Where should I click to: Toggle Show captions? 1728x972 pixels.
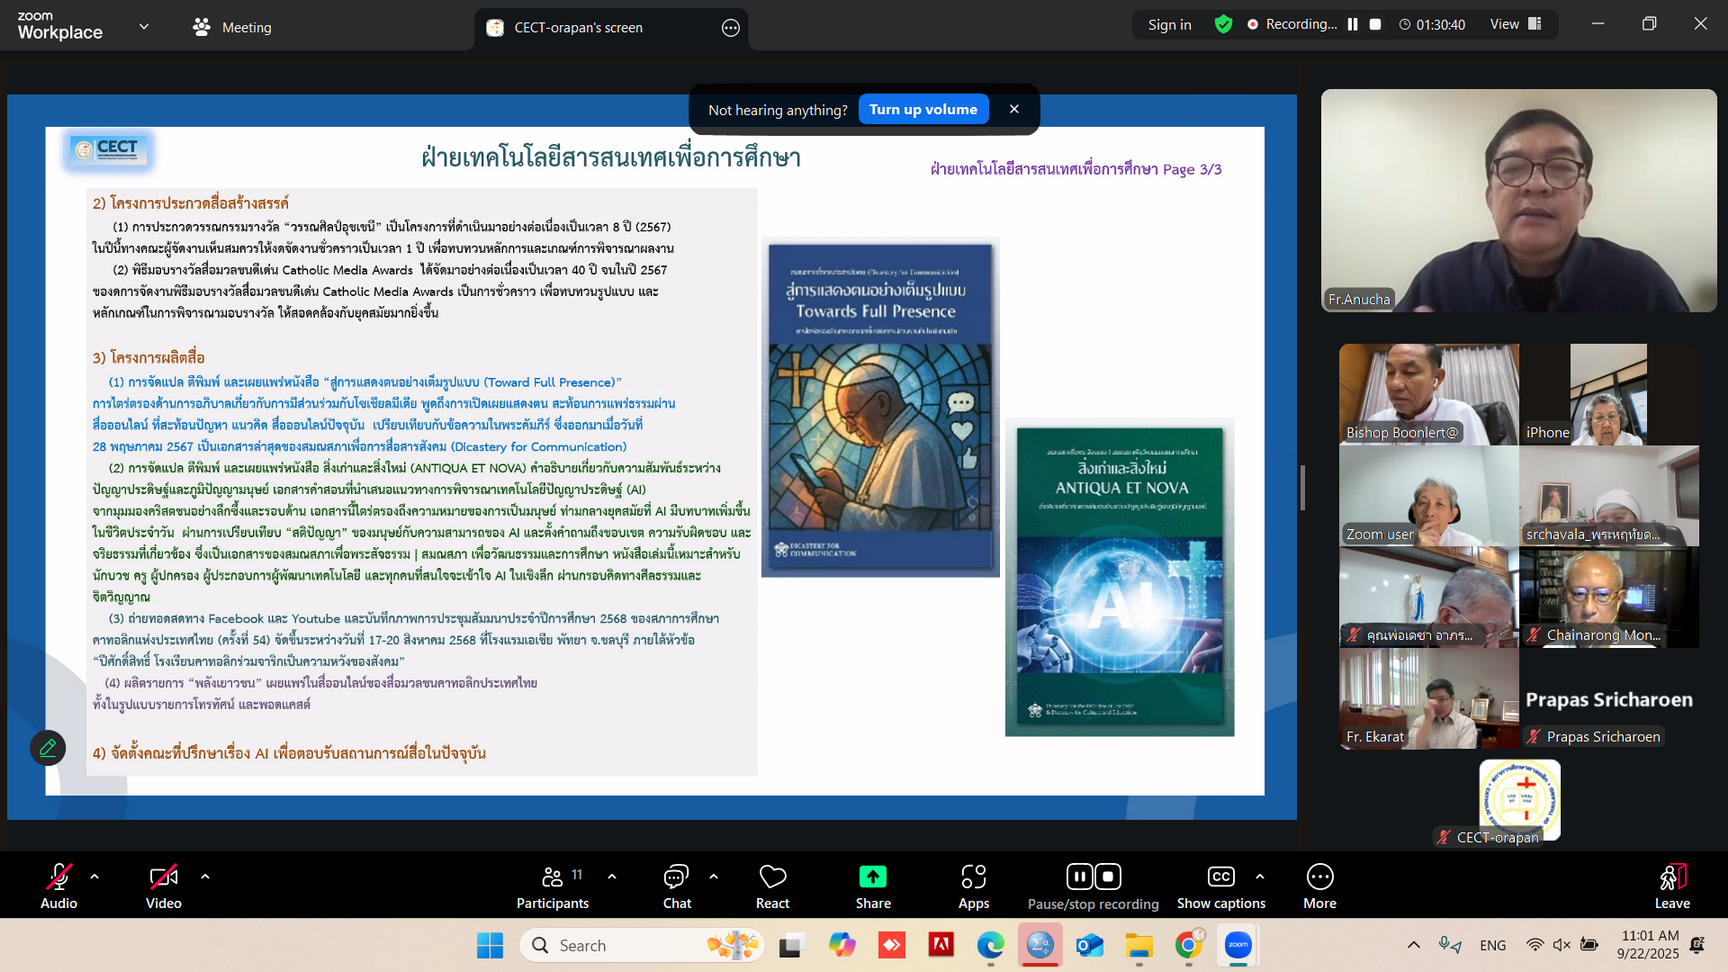pyautogui.click(x=1220, y=886)
